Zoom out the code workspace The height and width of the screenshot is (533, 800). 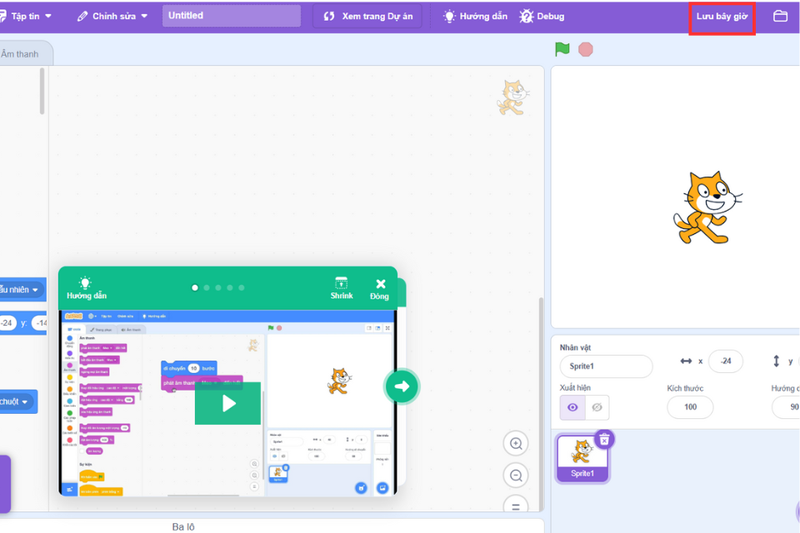pos(516,475)
